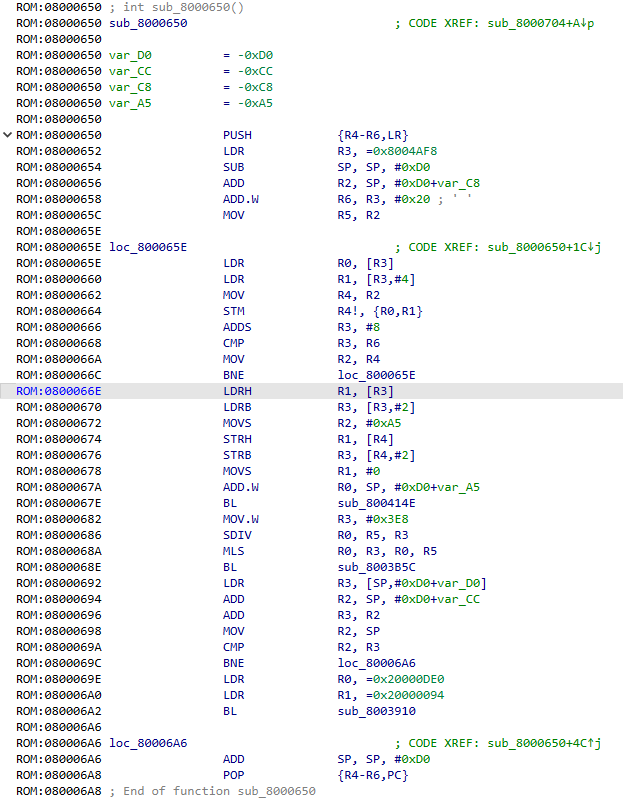
Task: Select the highlighted LDRH instruction mnemonic
Action: (x=238, y=391)
